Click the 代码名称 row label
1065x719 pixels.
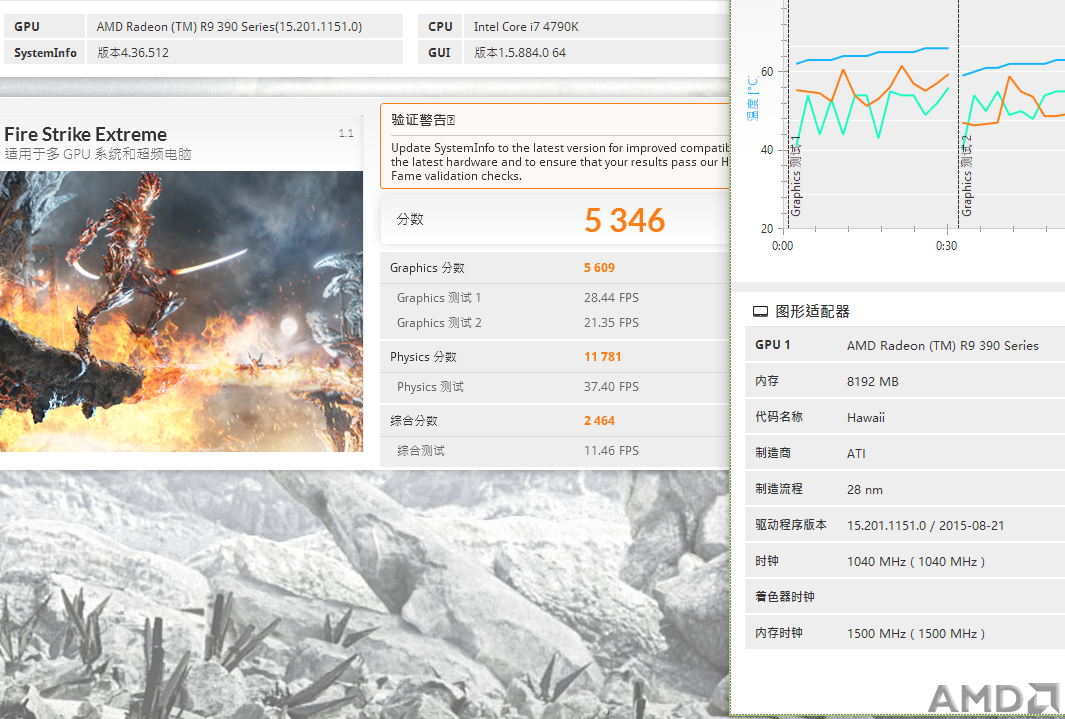[778, 417]
